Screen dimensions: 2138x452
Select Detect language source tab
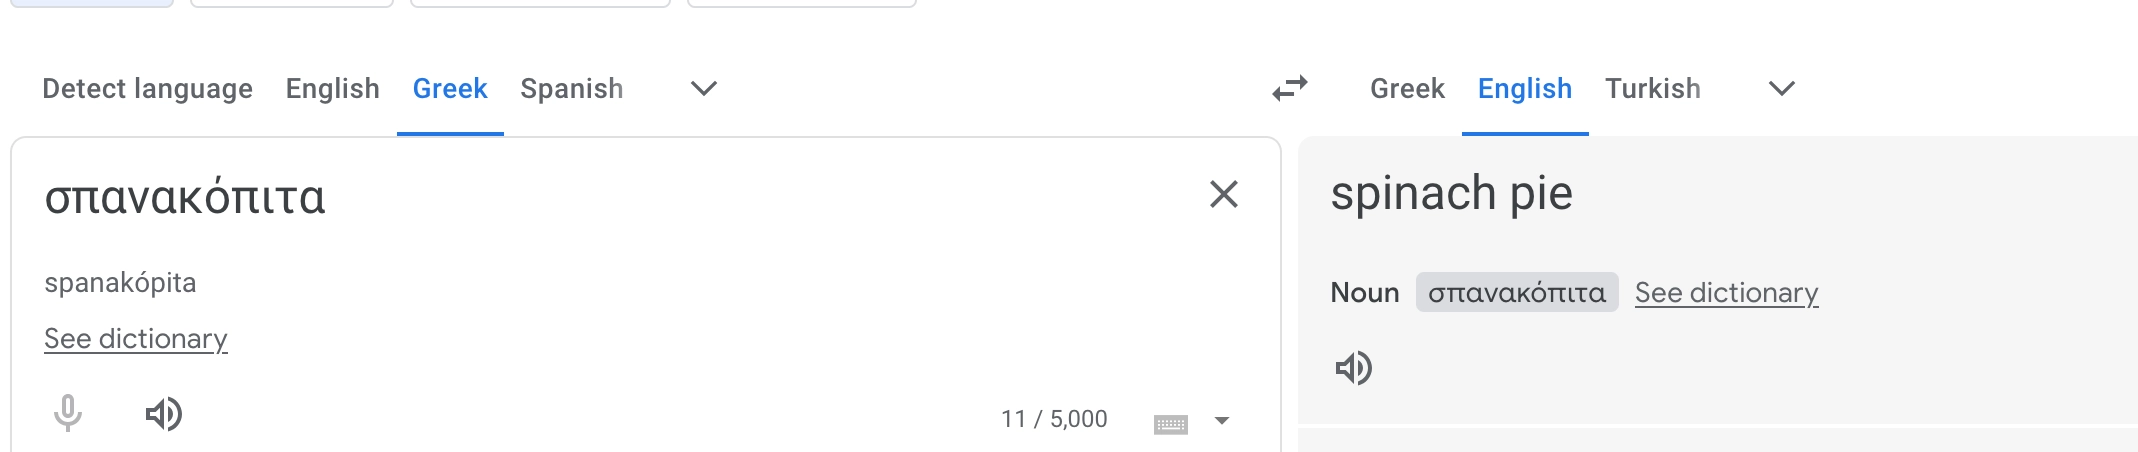point(147,89)
